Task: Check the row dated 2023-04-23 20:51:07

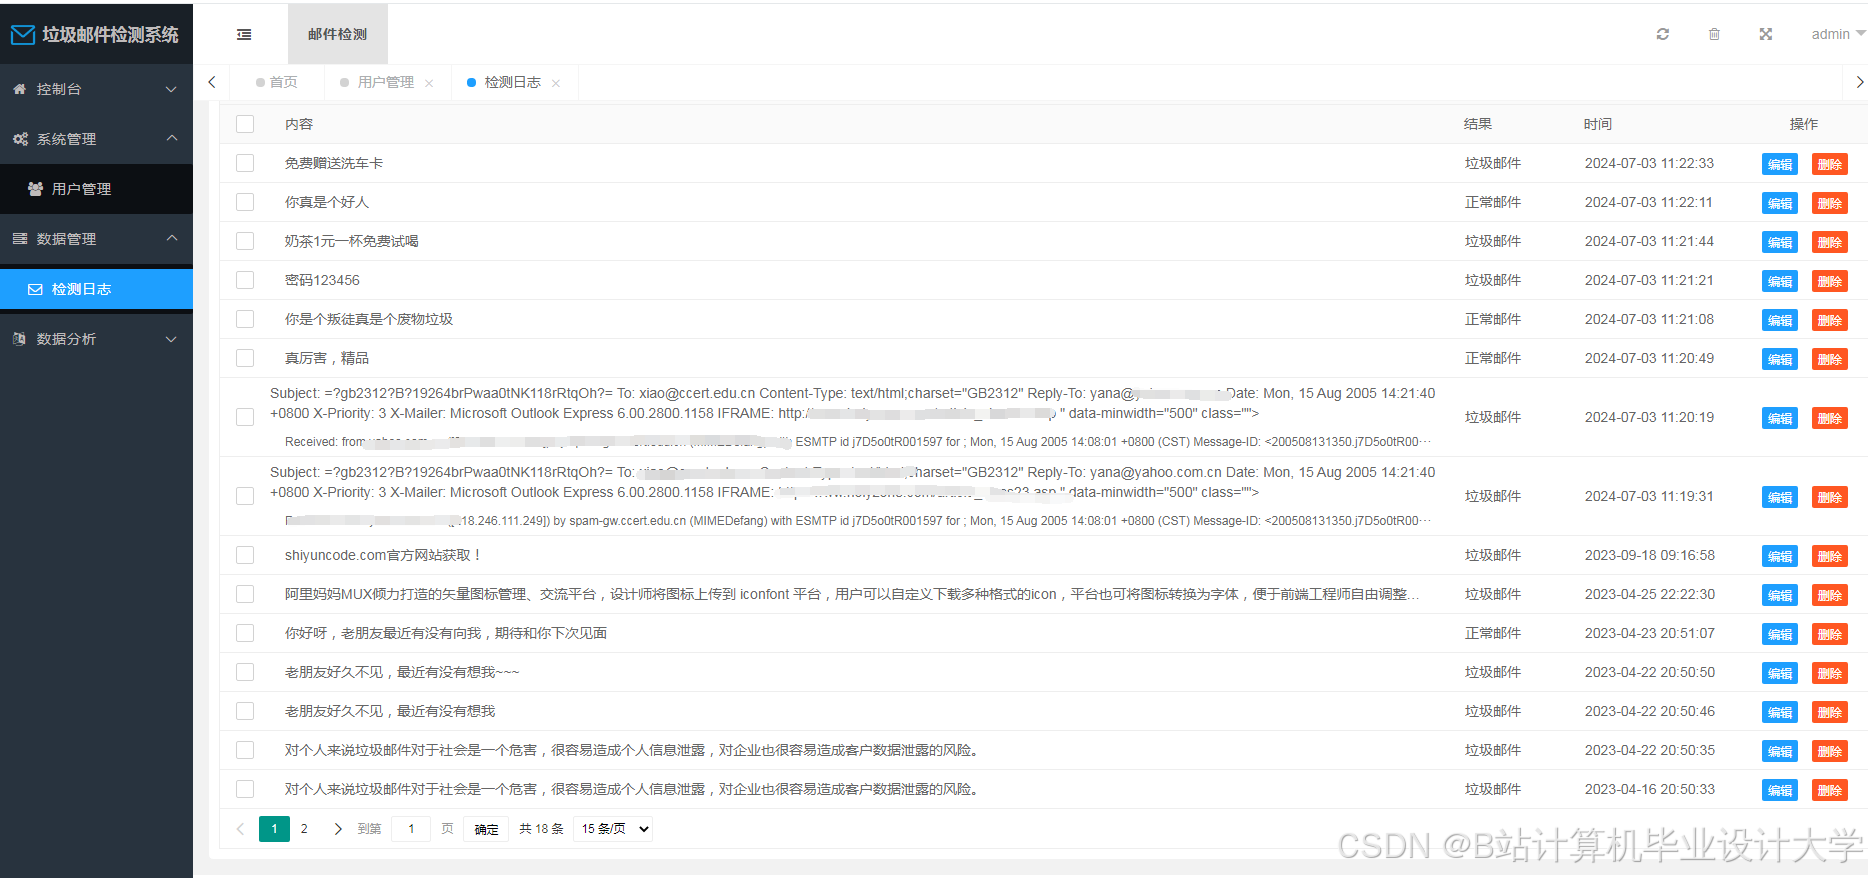Action: 245,633
